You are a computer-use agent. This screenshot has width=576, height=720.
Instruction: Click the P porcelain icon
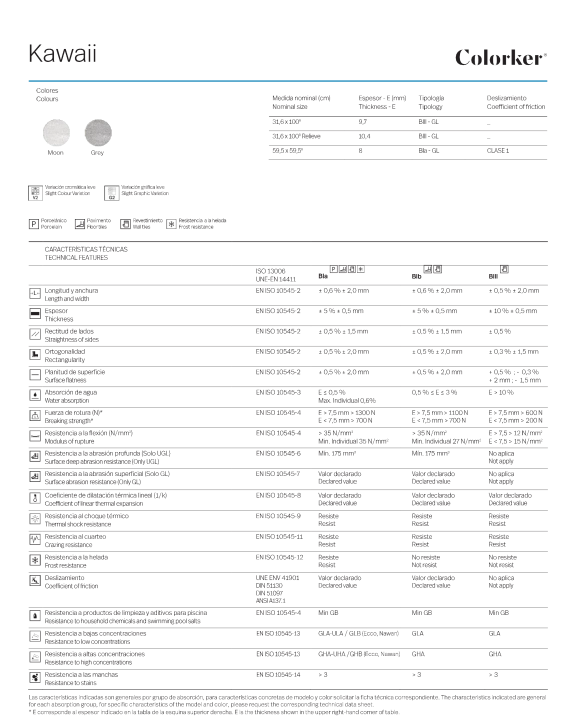(34, 224)
